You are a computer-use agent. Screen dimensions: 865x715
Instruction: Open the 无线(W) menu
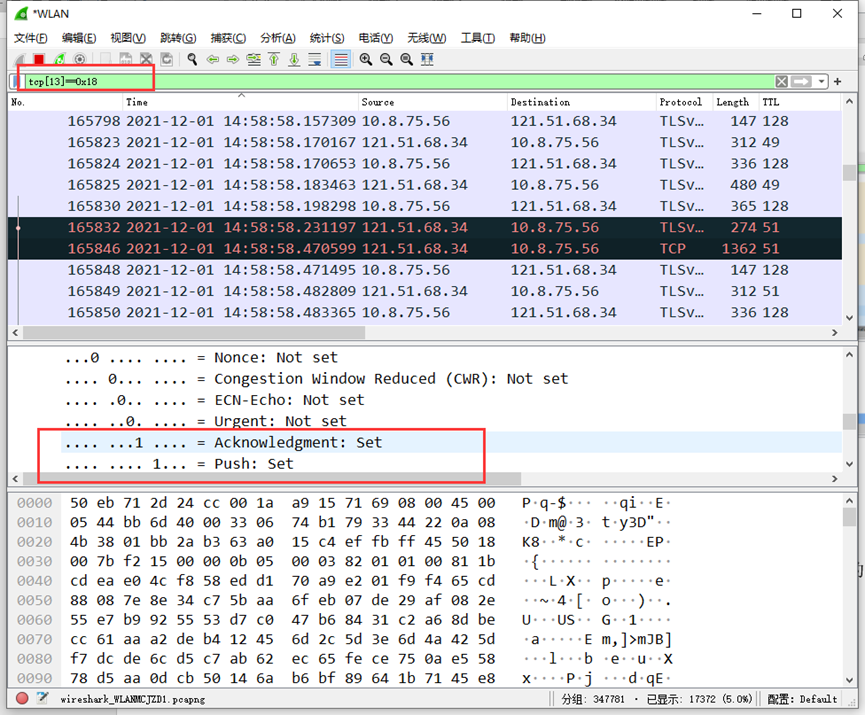tap(426, 38)
